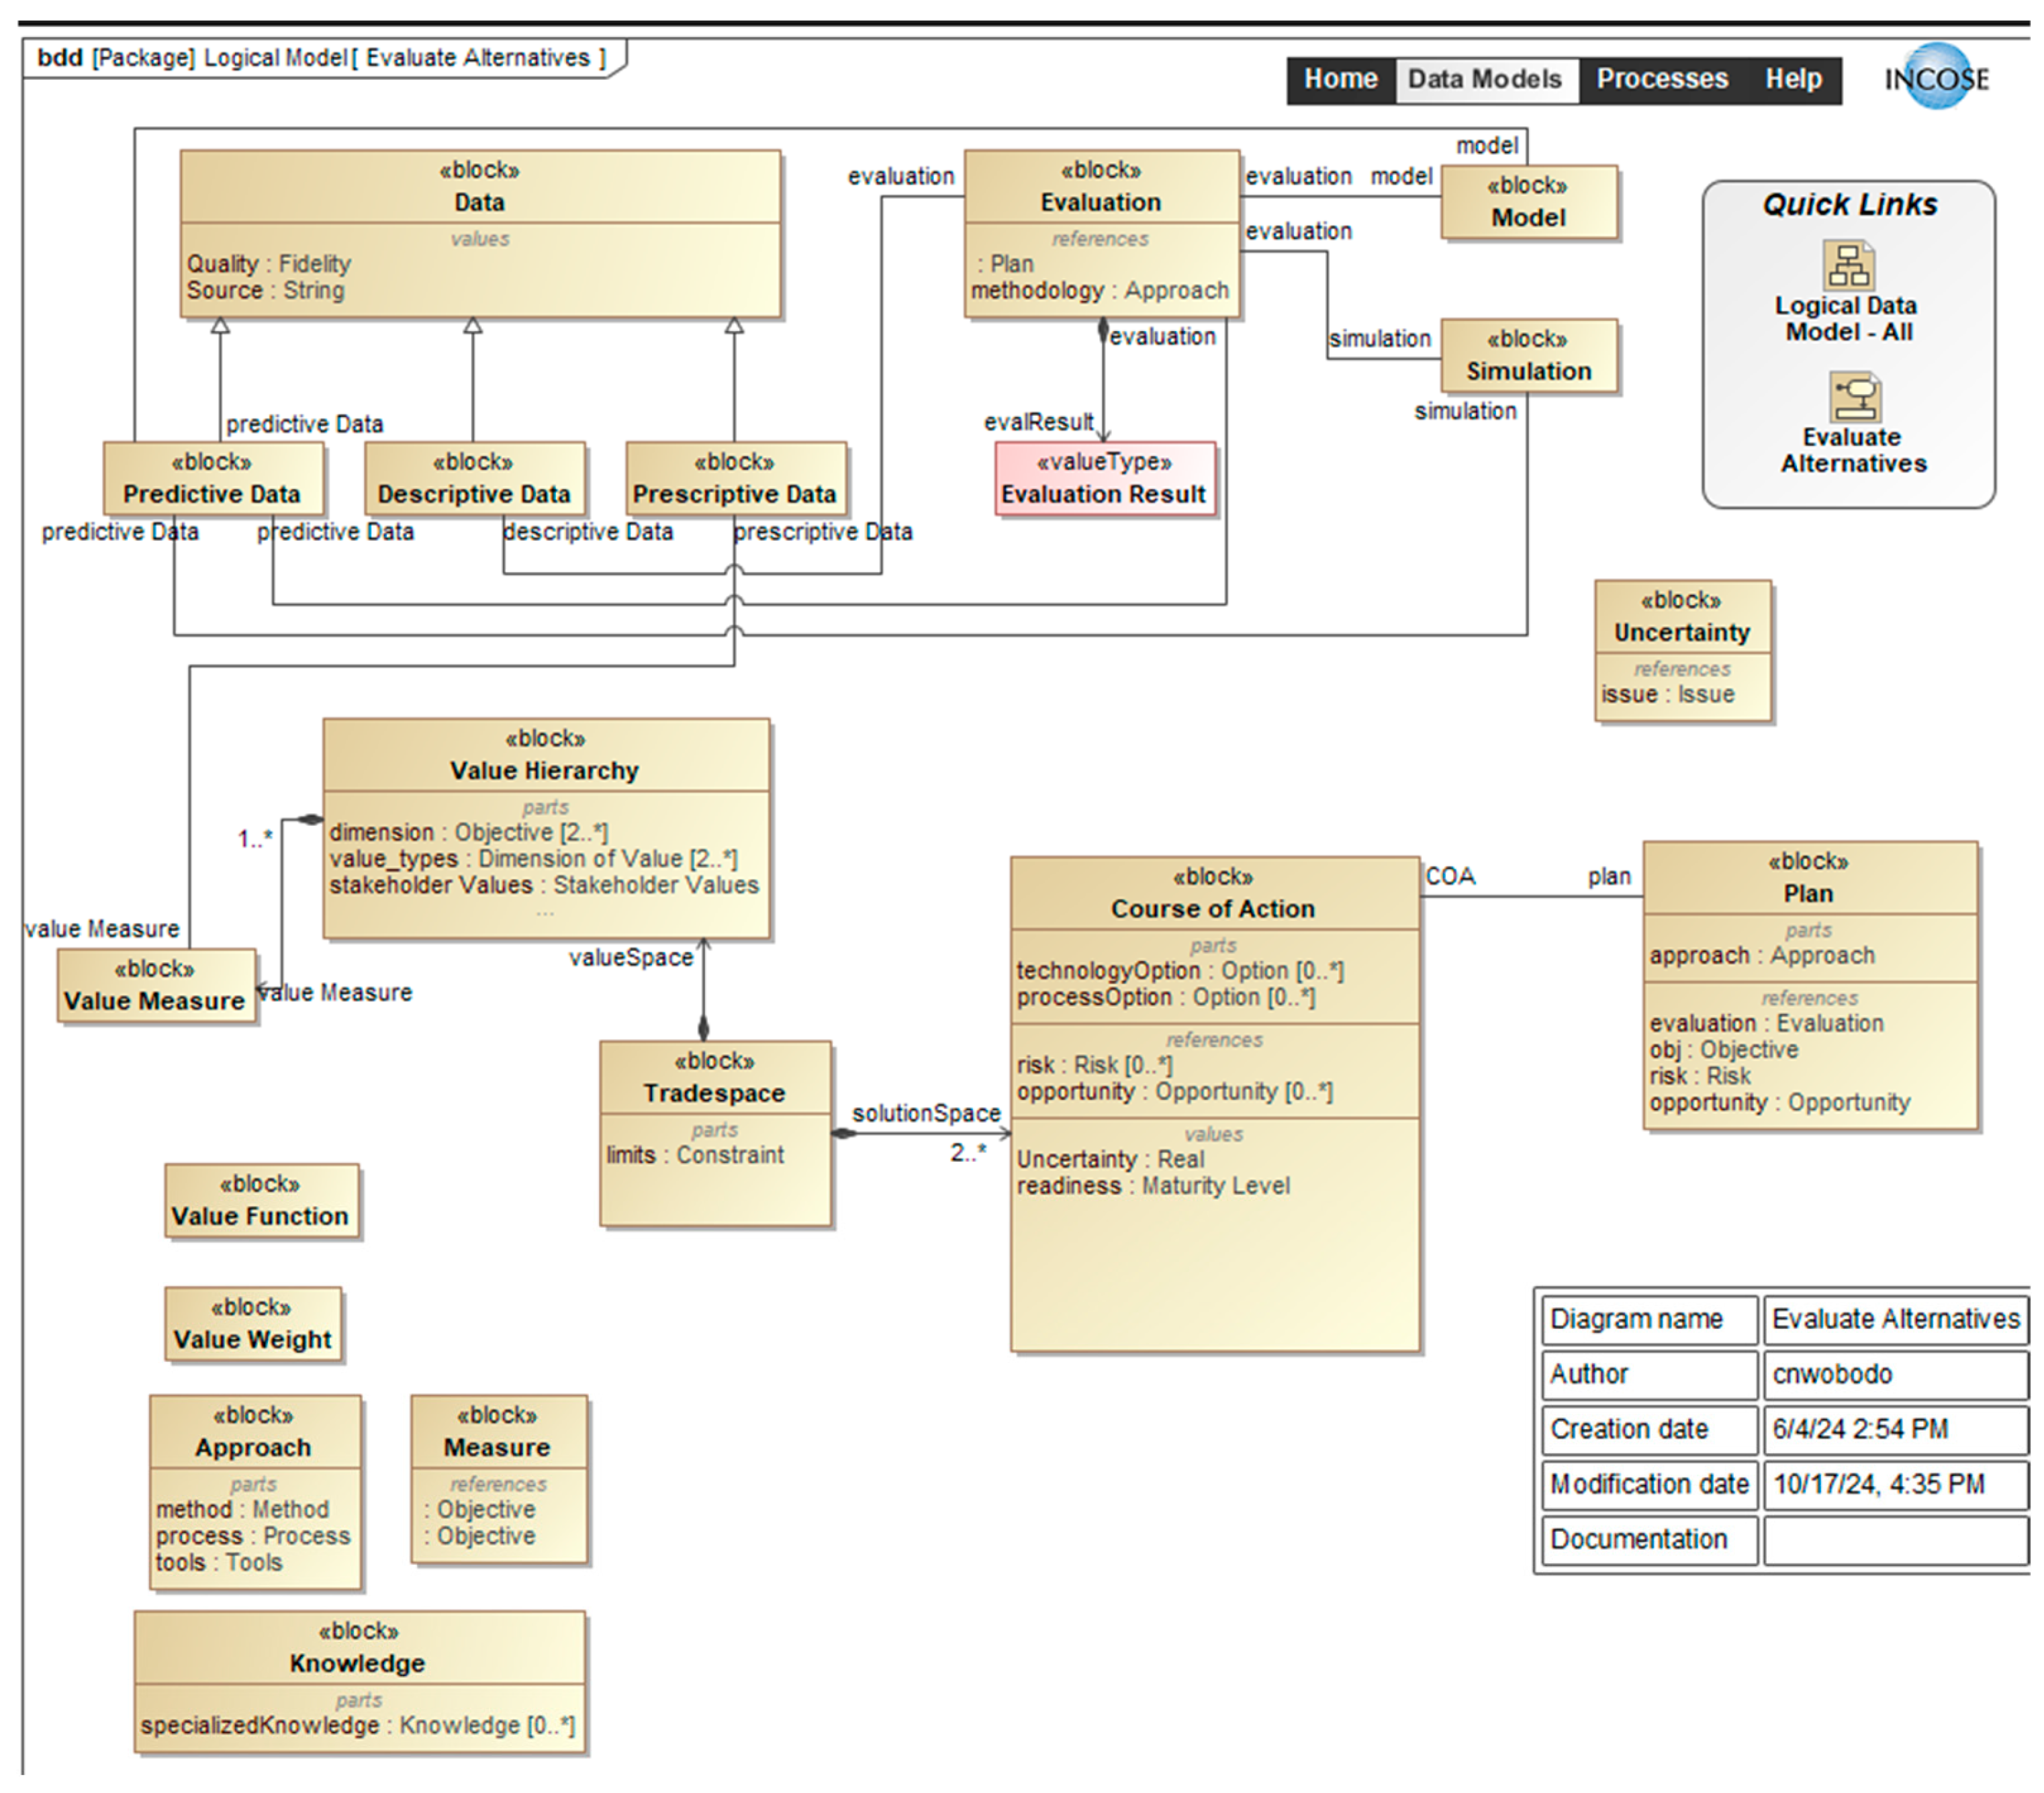The height and width of the screenshot is (1793, 2044).
Task: Click the Evaluate Alternatives quick link icon
Action: 1855,397
